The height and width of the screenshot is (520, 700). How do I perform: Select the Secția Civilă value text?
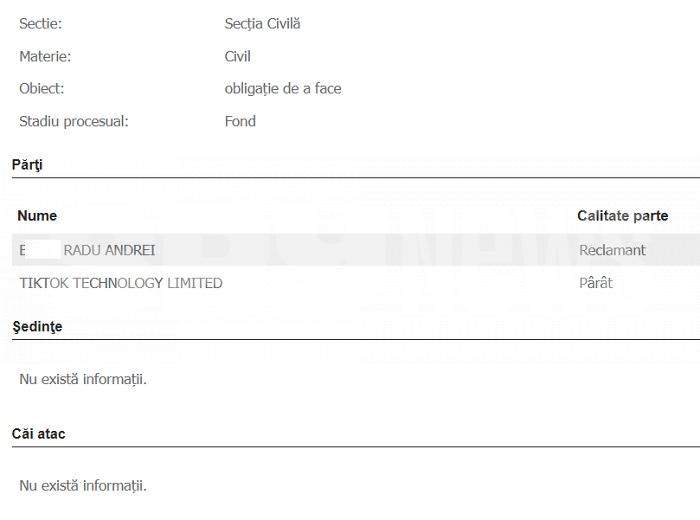[x=262, y=23]
